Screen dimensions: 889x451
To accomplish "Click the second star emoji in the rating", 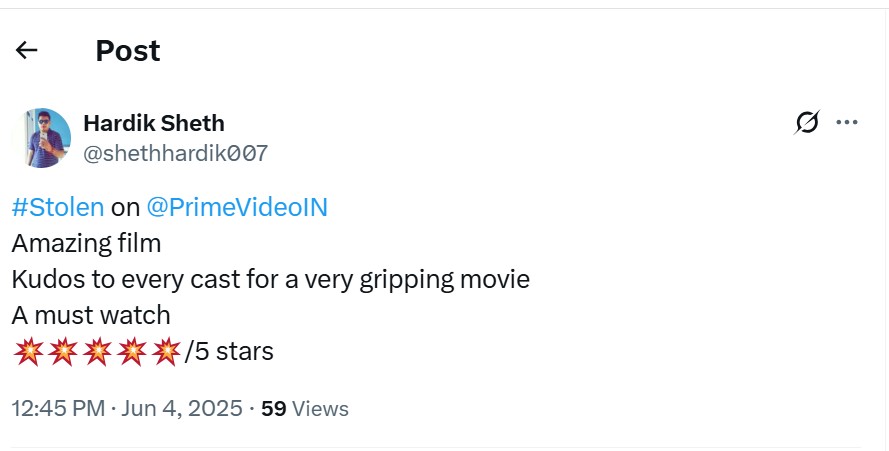I will coord(62,352).
